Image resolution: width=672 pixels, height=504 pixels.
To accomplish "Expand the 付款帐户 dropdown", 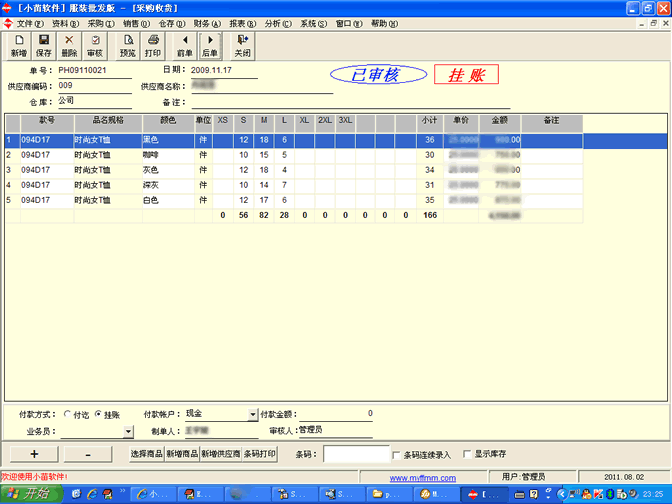I will (x=252, y=414).
